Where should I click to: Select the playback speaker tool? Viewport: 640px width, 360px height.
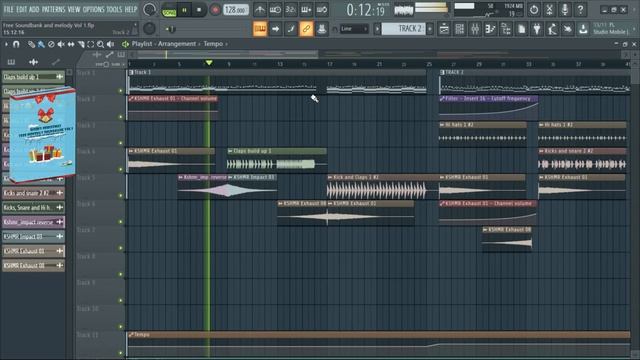[x=110, y=44]
